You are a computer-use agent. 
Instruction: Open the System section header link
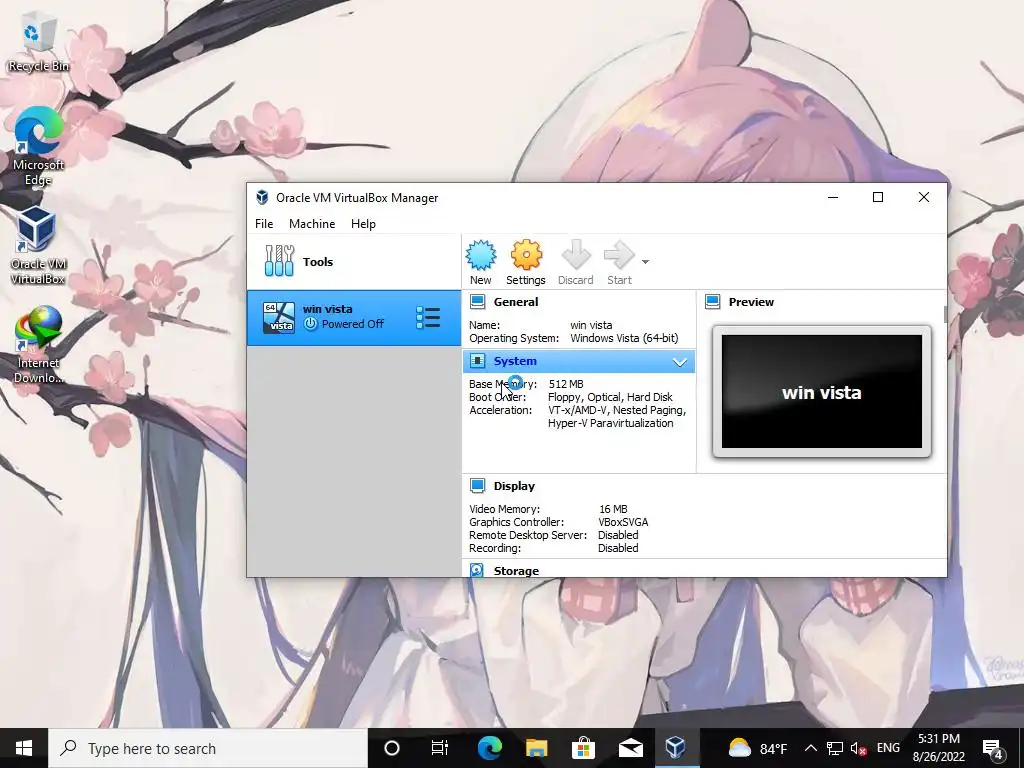pos(515,360)
